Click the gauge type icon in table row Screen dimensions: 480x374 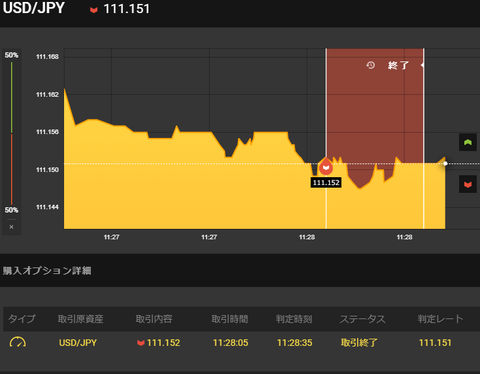(x=18, y=342)
